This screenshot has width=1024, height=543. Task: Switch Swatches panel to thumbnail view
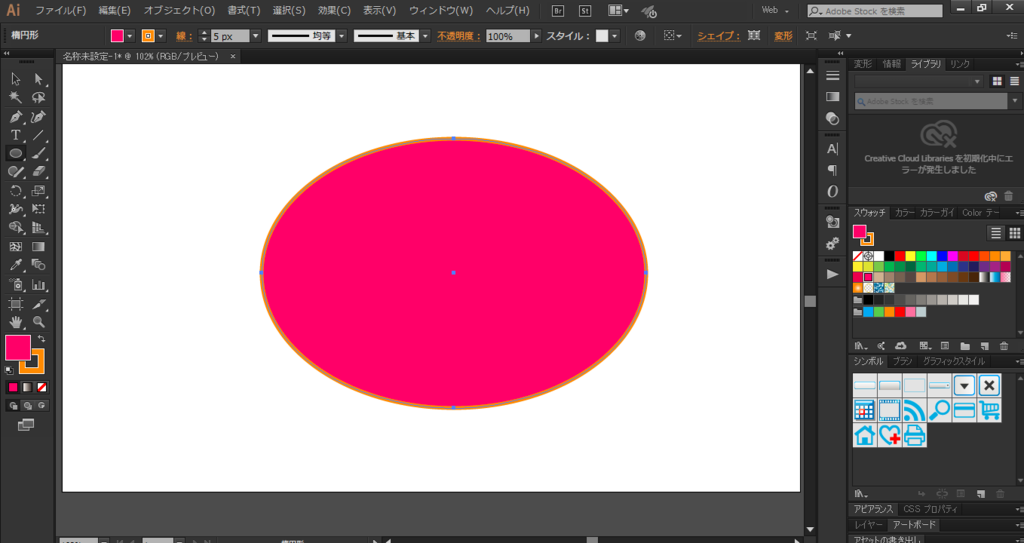pos(1014,233)
